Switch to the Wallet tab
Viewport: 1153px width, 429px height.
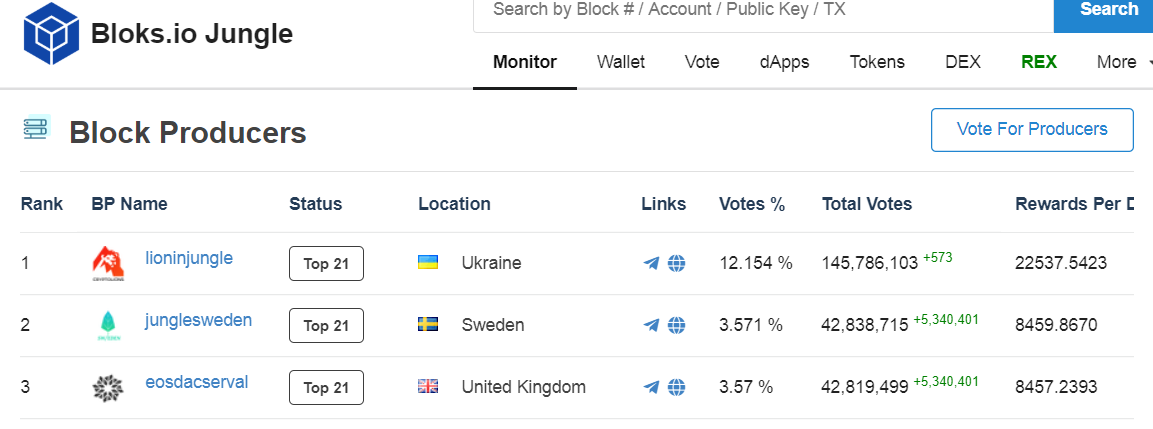click(x=621, y=62)
